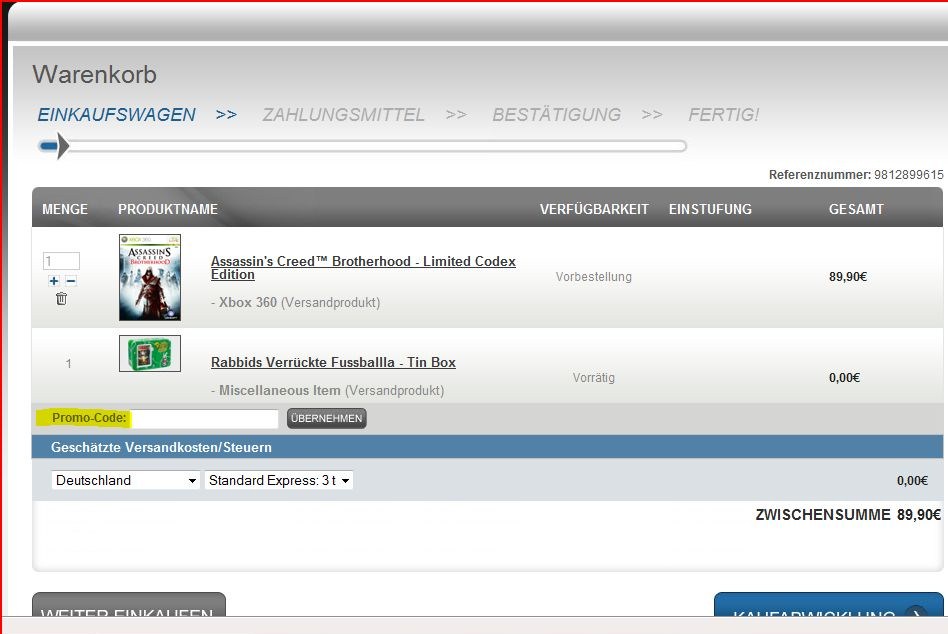This screenshot has height=634, width=948.
Task: Click the Referenznummer 9812899615 text
Action: tap(855, 175)
